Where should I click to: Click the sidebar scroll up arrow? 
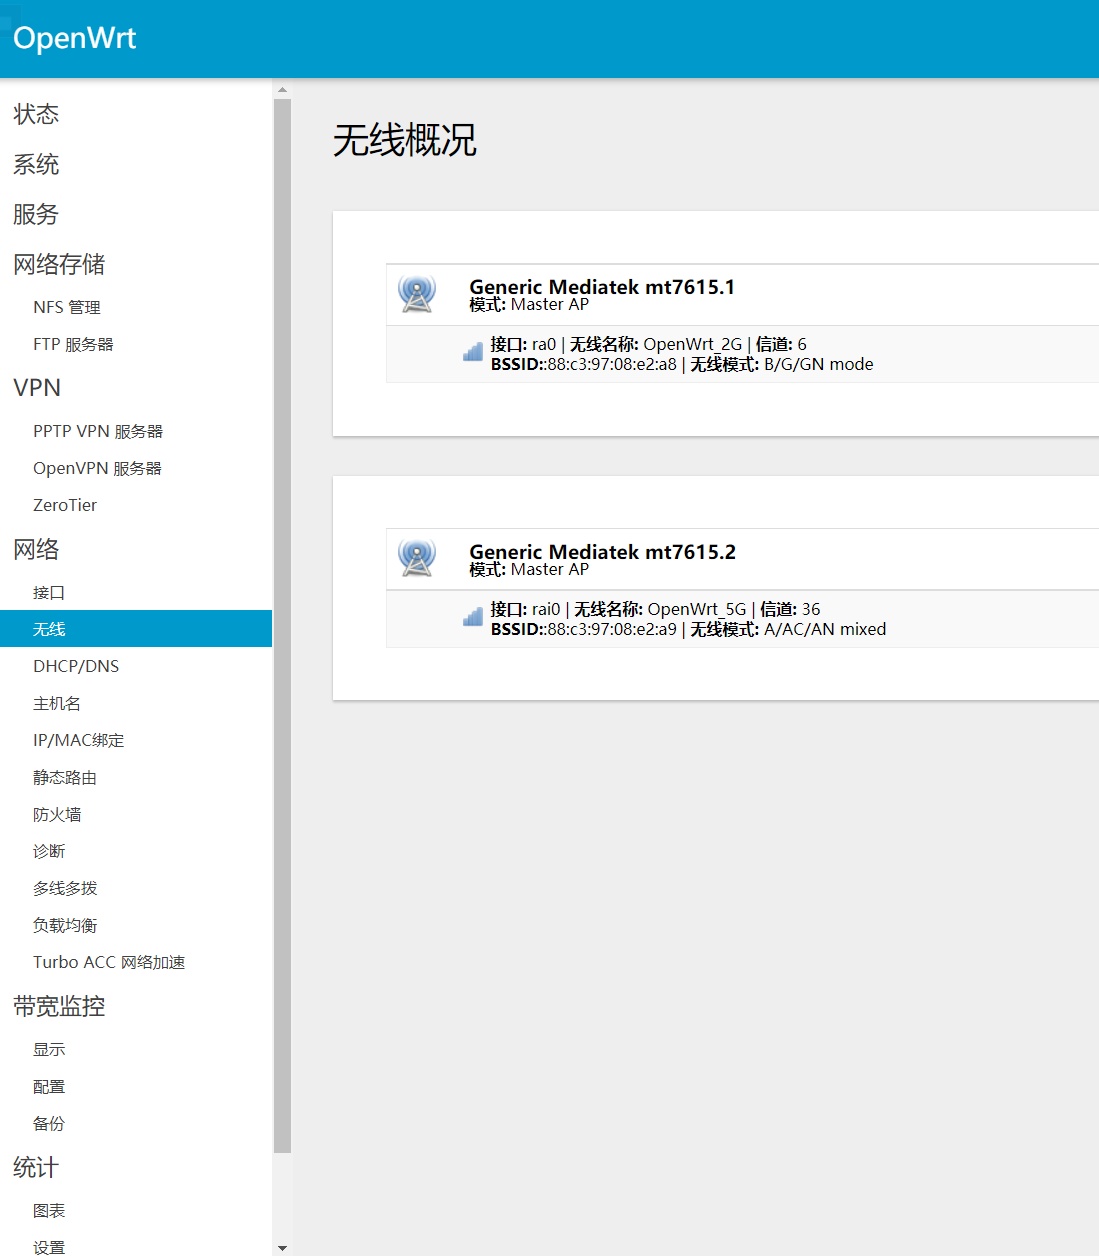point(282,89)
